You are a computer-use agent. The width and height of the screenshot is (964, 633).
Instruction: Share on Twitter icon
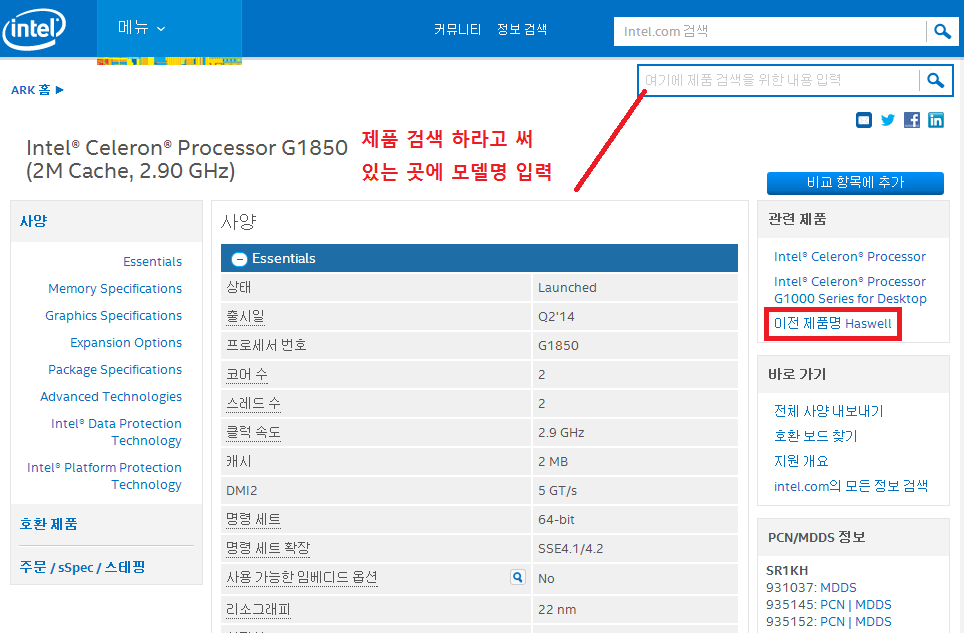[888, 120]
